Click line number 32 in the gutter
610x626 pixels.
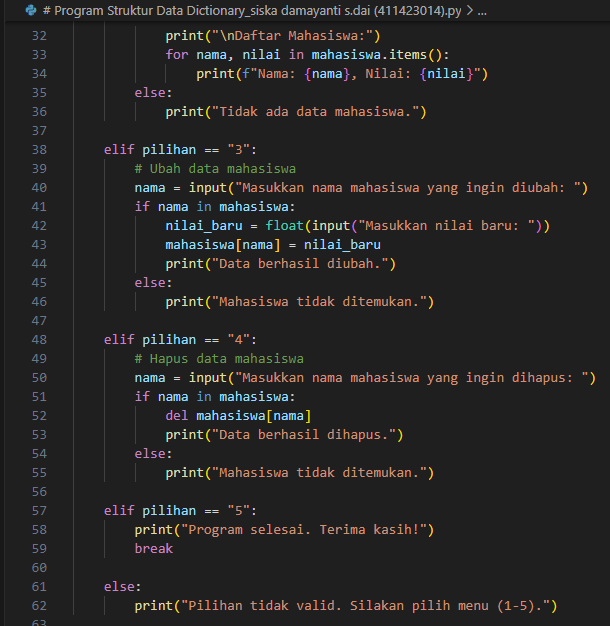(39, 36)
